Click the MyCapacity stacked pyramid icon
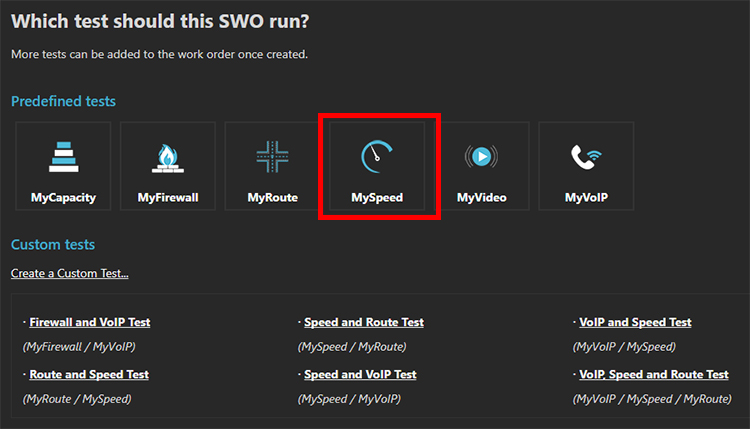The width and height of the screenshot is (750, 429). pyautogui.click(x=63, y=156)
